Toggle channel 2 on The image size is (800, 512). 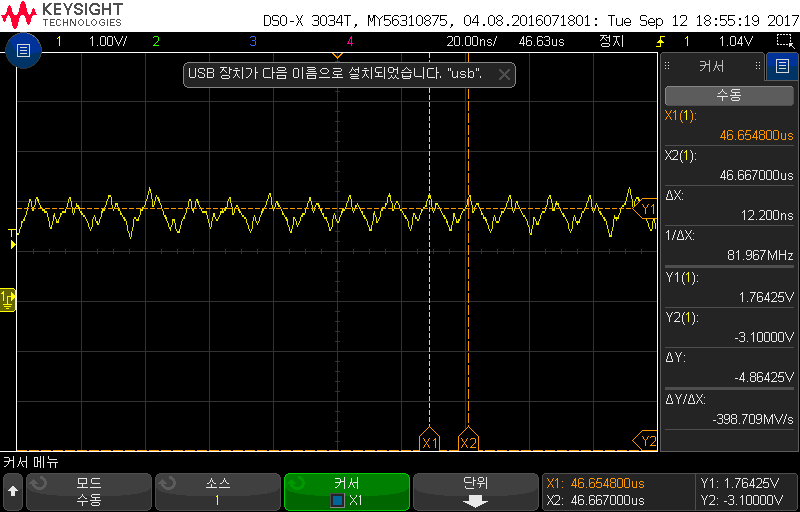(155, 42)
